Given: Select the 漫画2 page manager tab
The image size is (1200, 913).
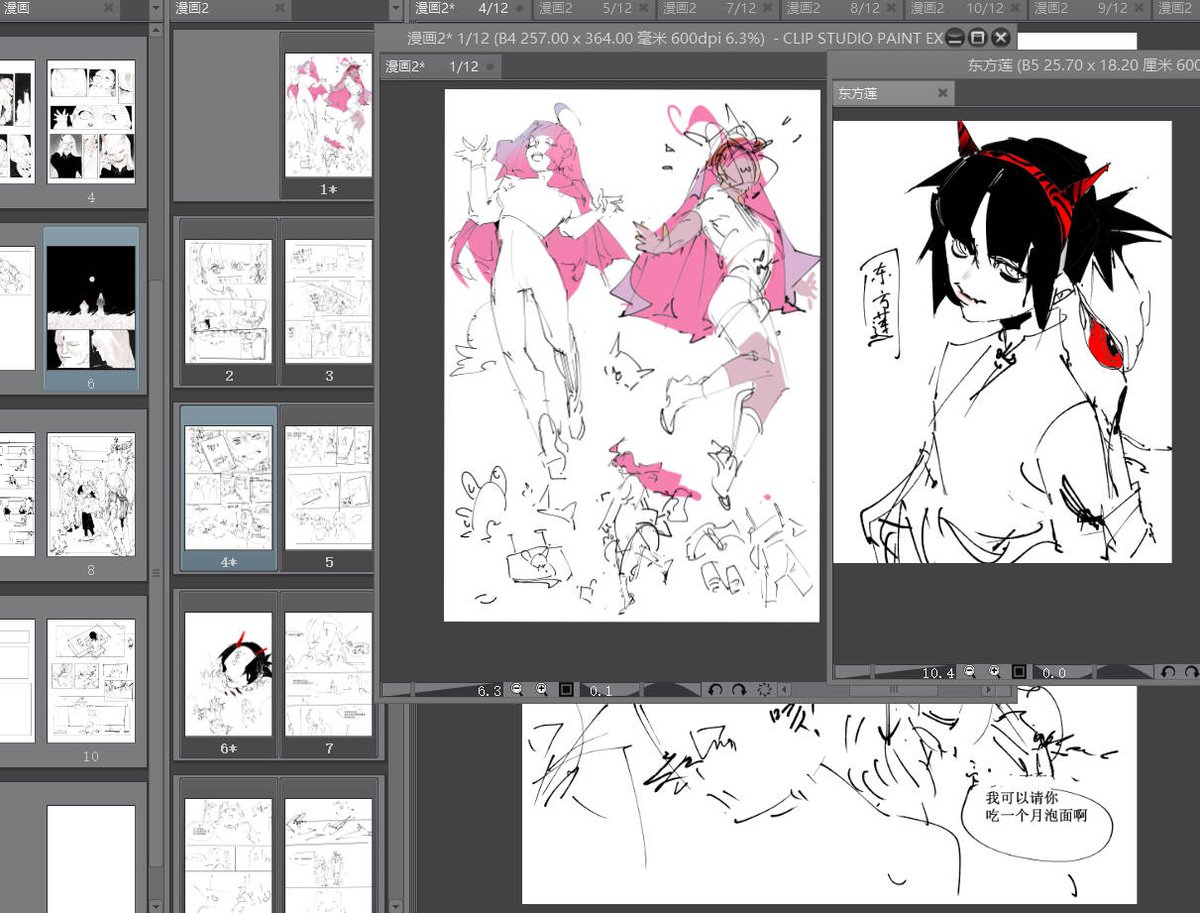Looking at the screenshot, I should [232, 9].
